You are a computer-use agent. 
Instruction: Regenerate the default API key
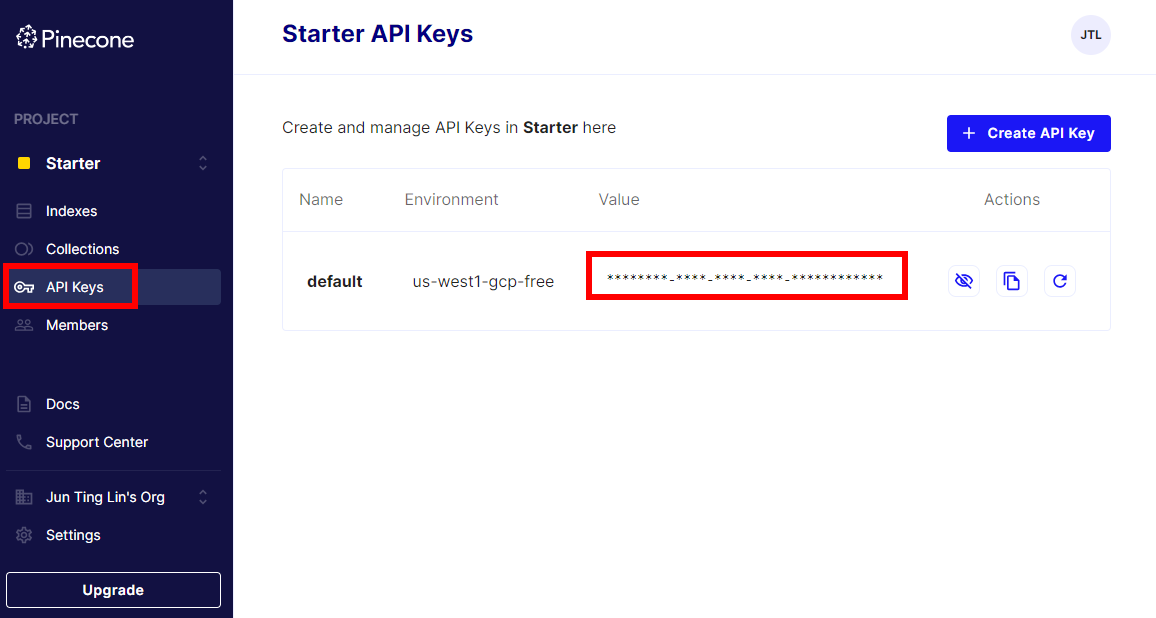coord(1060,281)
